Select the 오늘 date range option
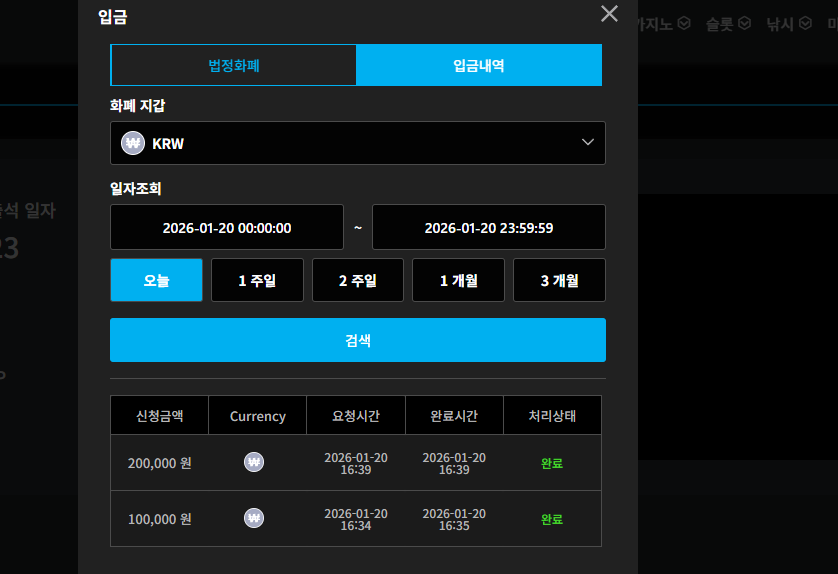838x574 pixels. point(156,280)
